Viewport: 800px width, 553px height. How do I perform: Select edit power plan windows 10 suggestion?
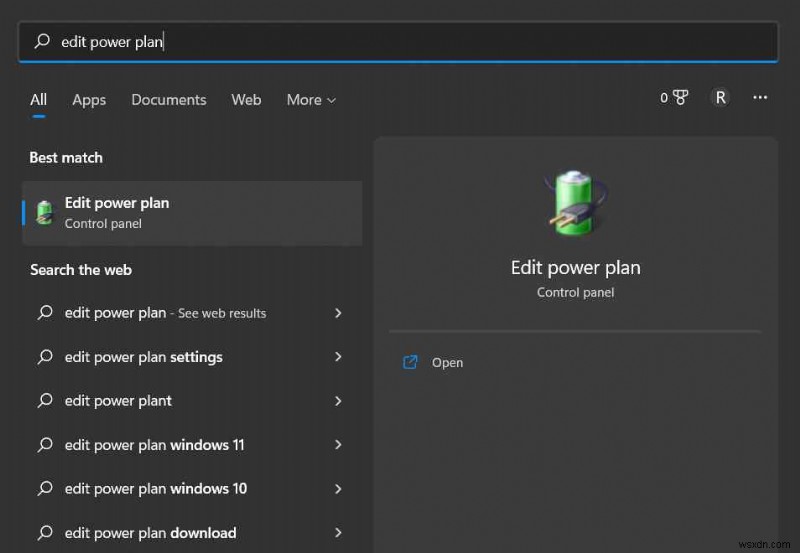[x=155, y=489]
